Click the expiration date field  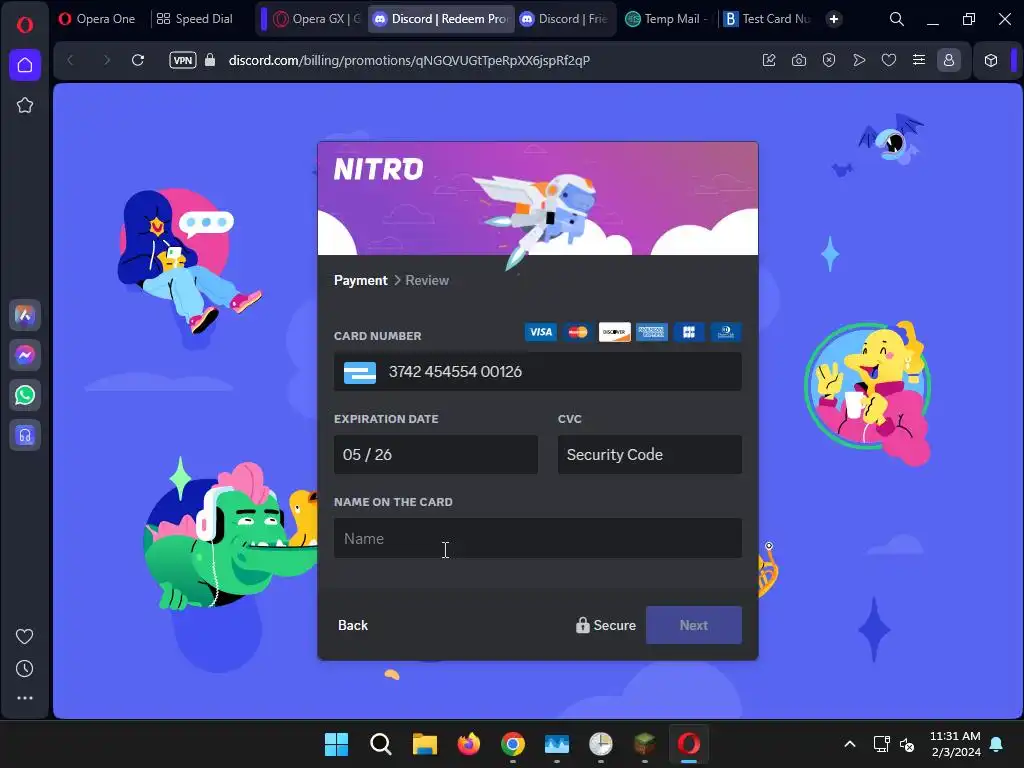436,455
